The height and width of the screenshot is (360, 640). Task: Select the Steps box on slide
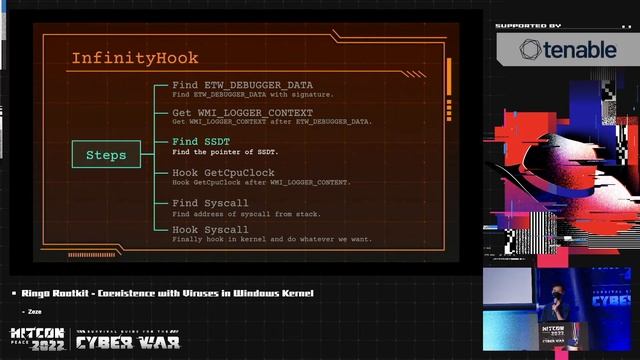[107, 154]
